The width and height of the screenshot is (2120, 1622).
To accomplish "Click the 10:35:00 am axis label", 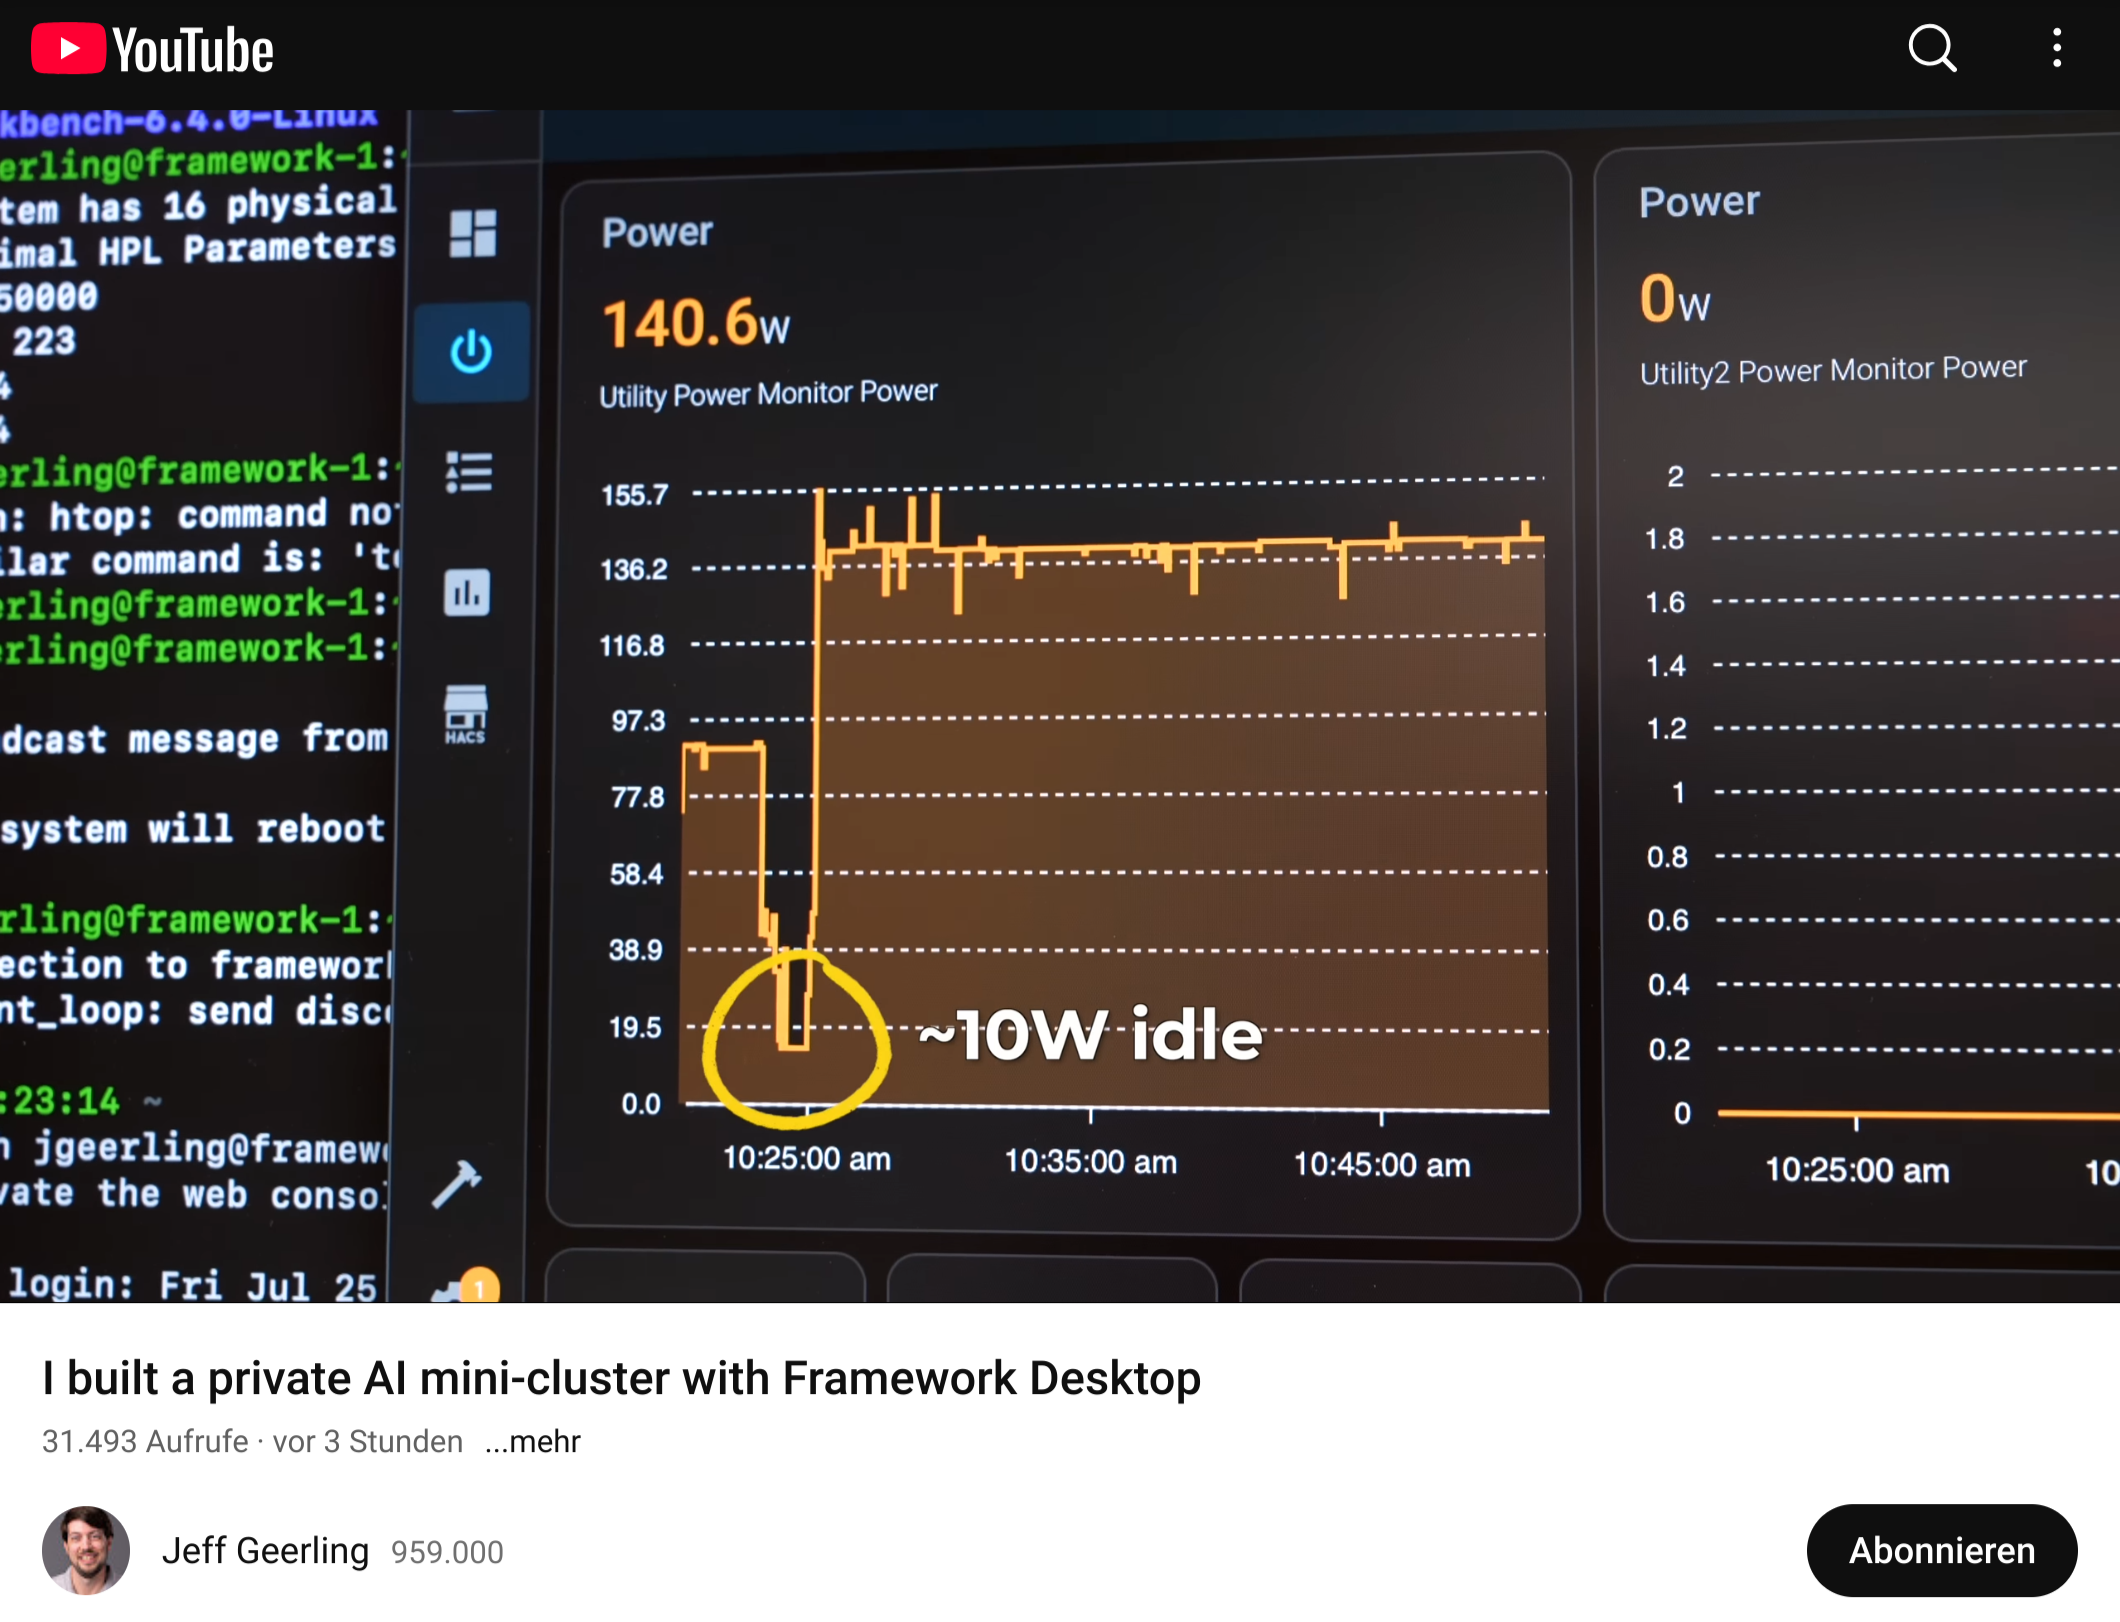I will click(x=1090, y=1161).
